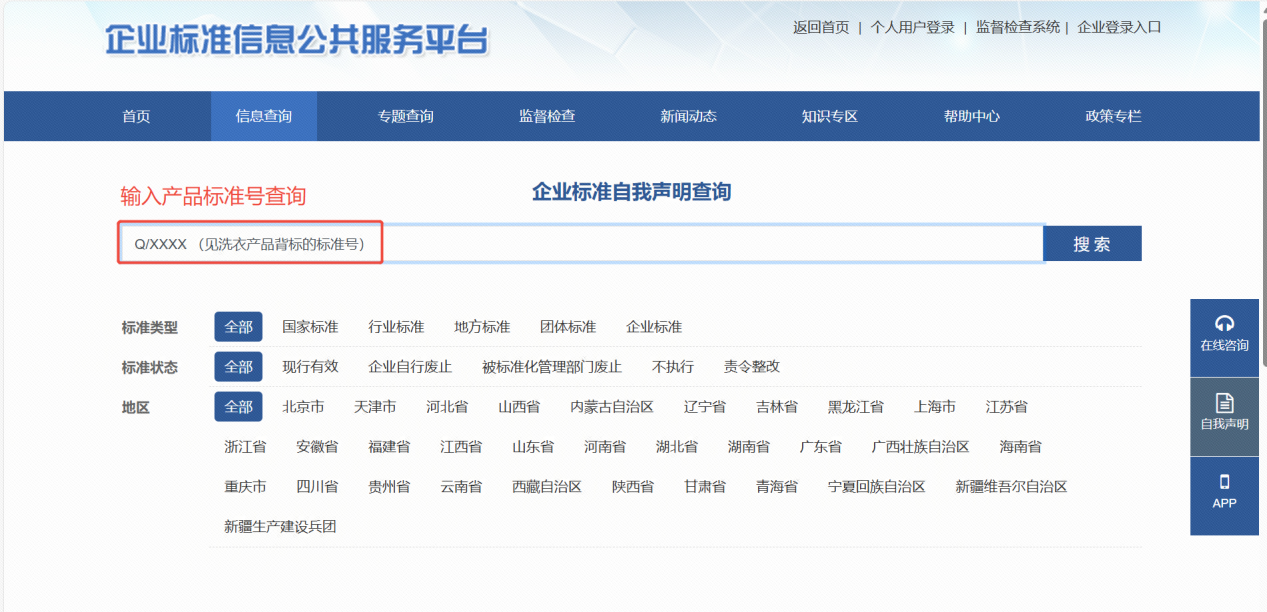Select 全部 under 标准状态 filter
The width and height of the screenshot is (1267, 612).
click(238, 367)
